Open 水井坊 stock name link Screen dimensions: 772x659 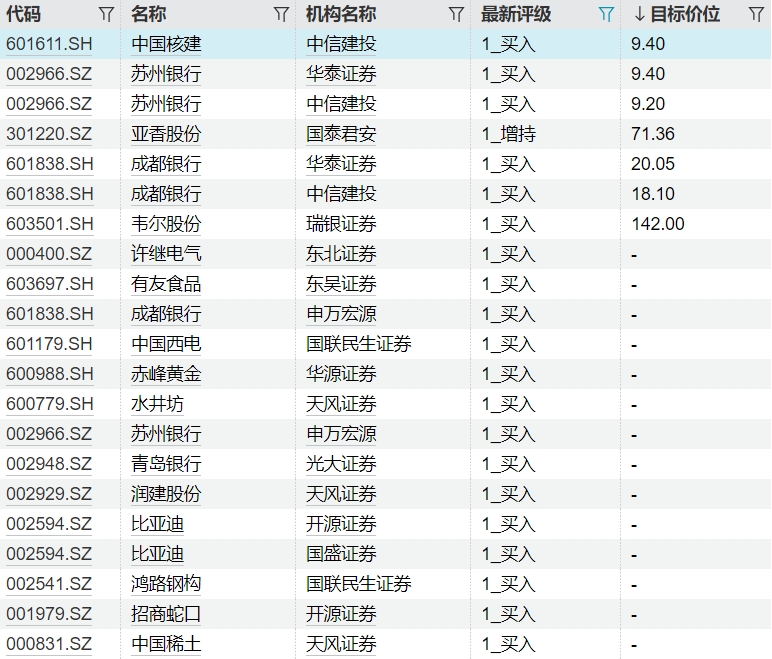click(x=158, y=404)
